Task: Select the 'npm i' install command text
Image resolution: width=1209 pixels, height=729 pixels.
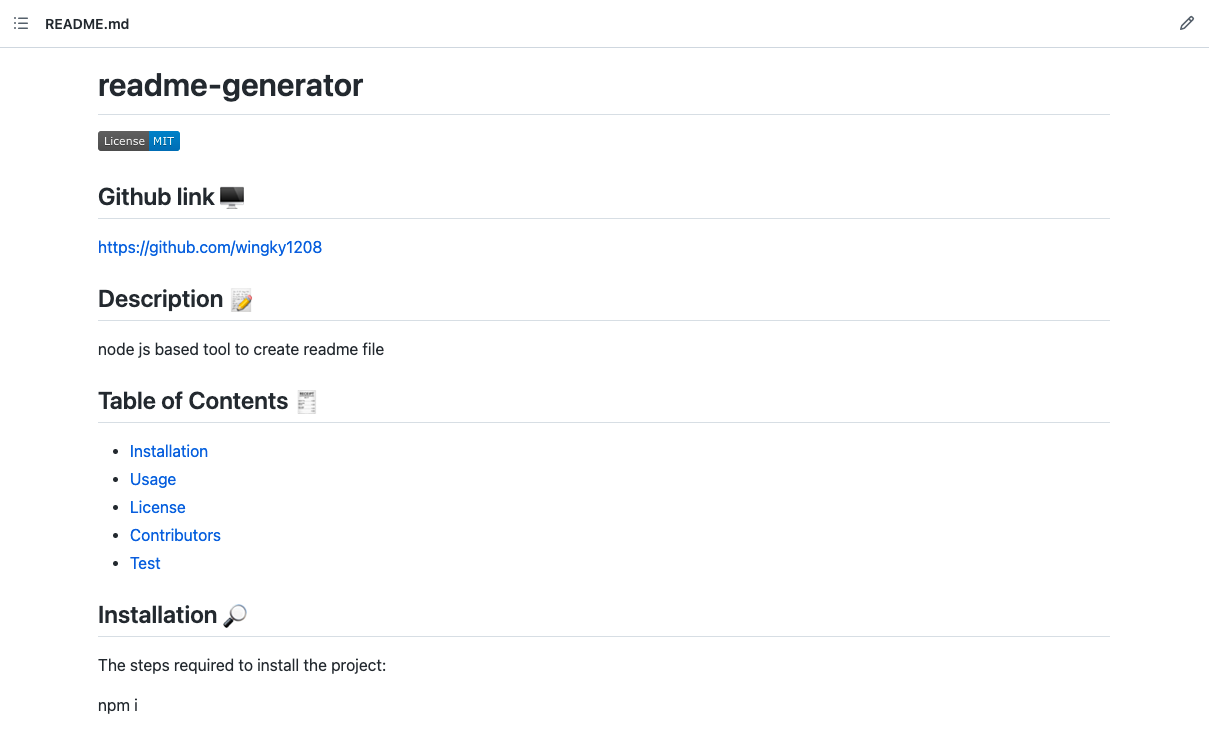Action: [x=117, y=705]
